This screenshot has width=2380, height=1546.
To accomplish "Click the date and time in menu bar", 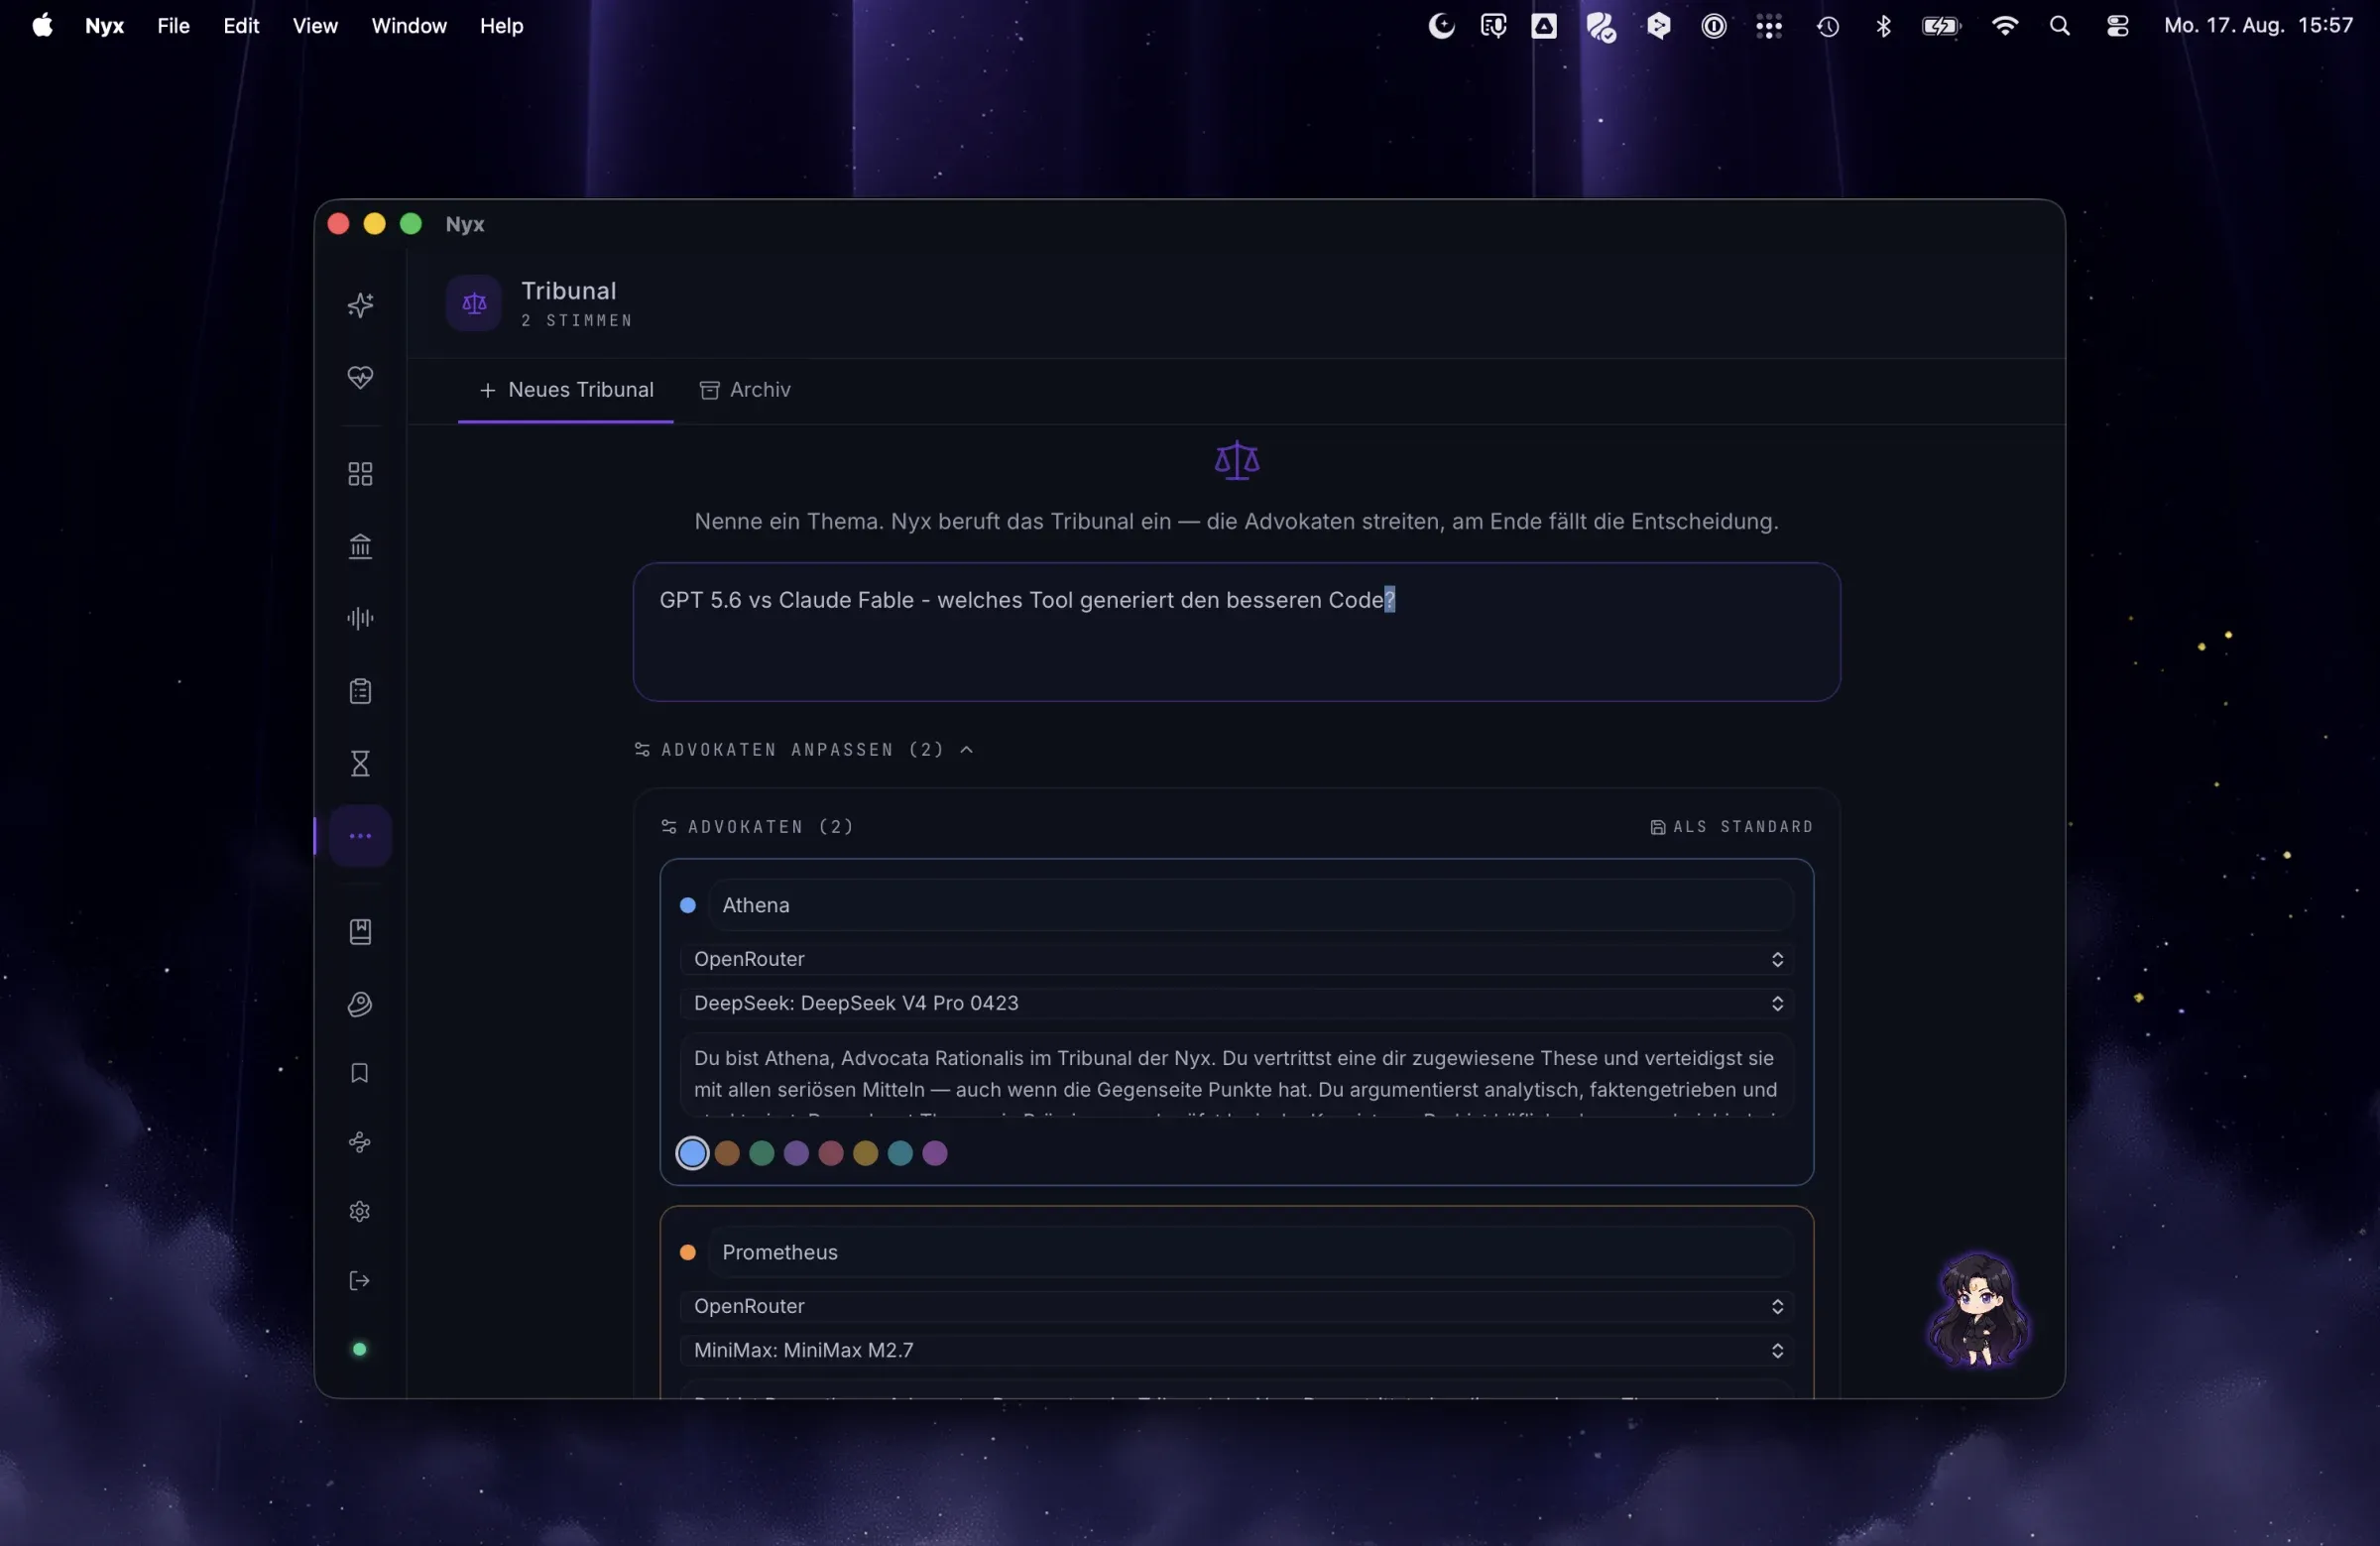I will point(2258,26).
